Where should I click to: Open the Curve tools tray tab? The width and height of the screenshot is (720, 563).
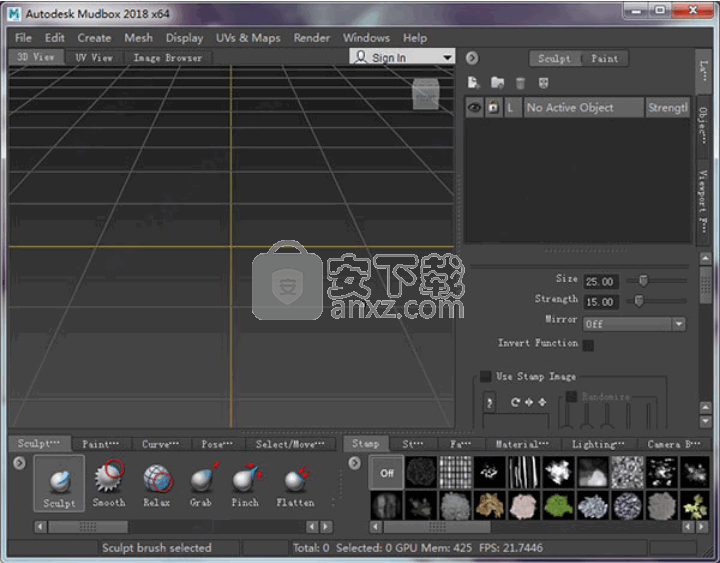point(160,444)
